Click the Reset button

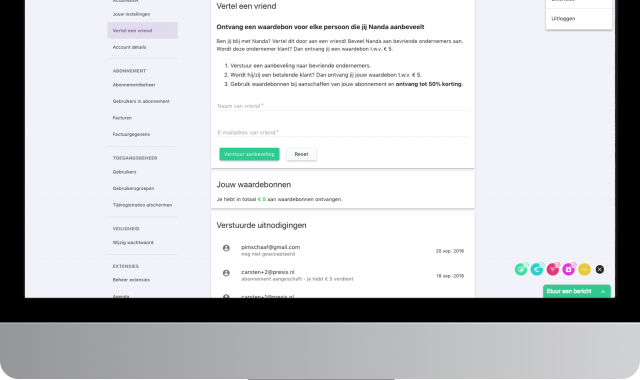click(x=301, y=154)
